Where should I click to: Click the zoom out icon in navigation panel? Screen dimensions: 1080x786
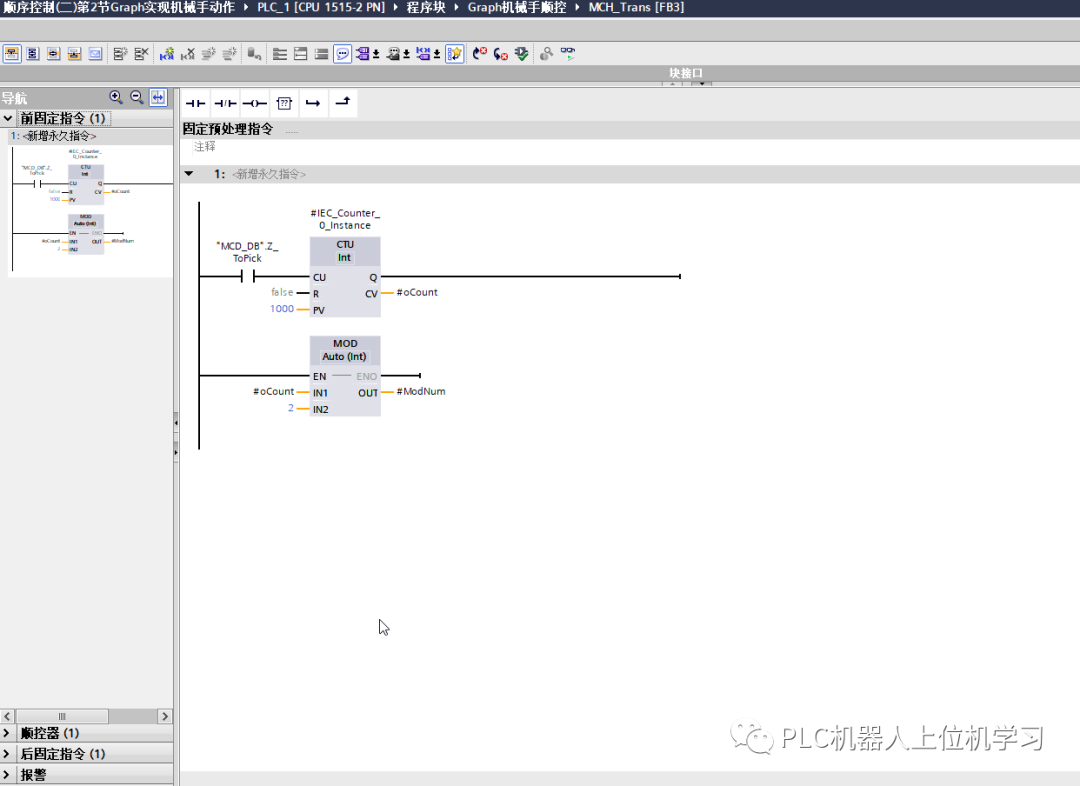(137, 97)
